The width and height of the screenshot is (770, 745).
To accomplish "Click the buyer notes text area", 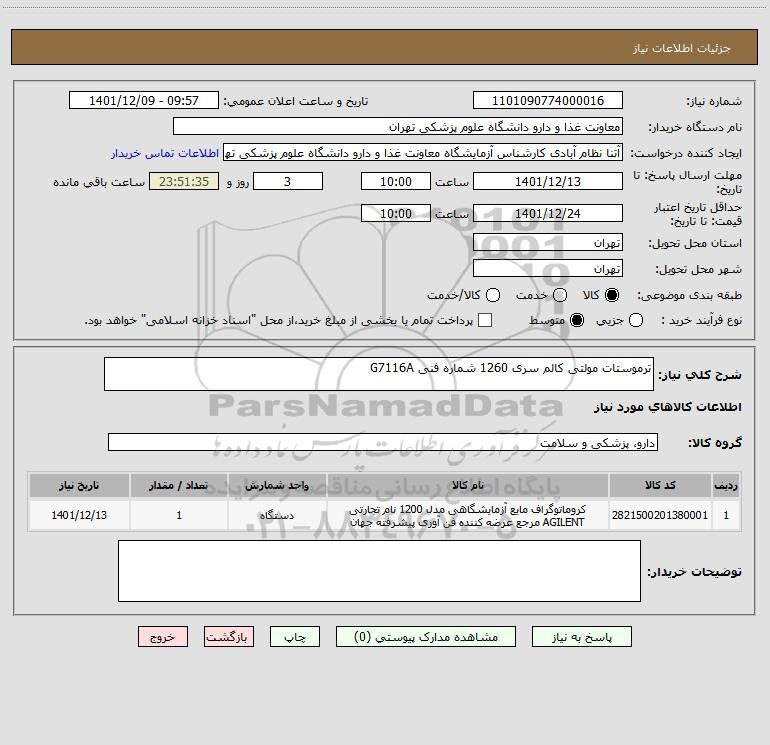I will 379,571.
